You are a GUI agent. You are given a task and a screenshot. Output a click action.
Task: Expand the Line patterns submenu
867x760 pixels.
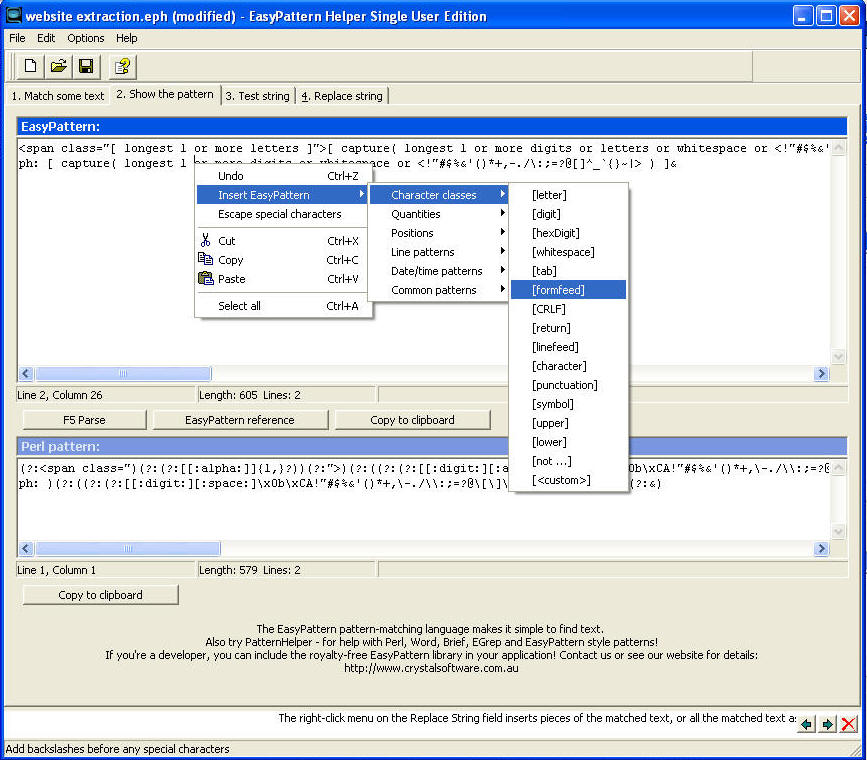tap(439, 252)
